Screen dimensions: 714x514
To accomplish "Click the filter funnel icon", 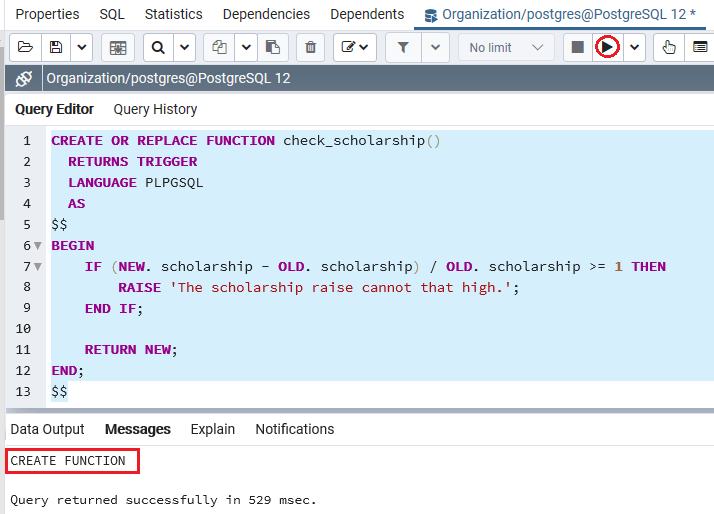I will coord(403,47).
